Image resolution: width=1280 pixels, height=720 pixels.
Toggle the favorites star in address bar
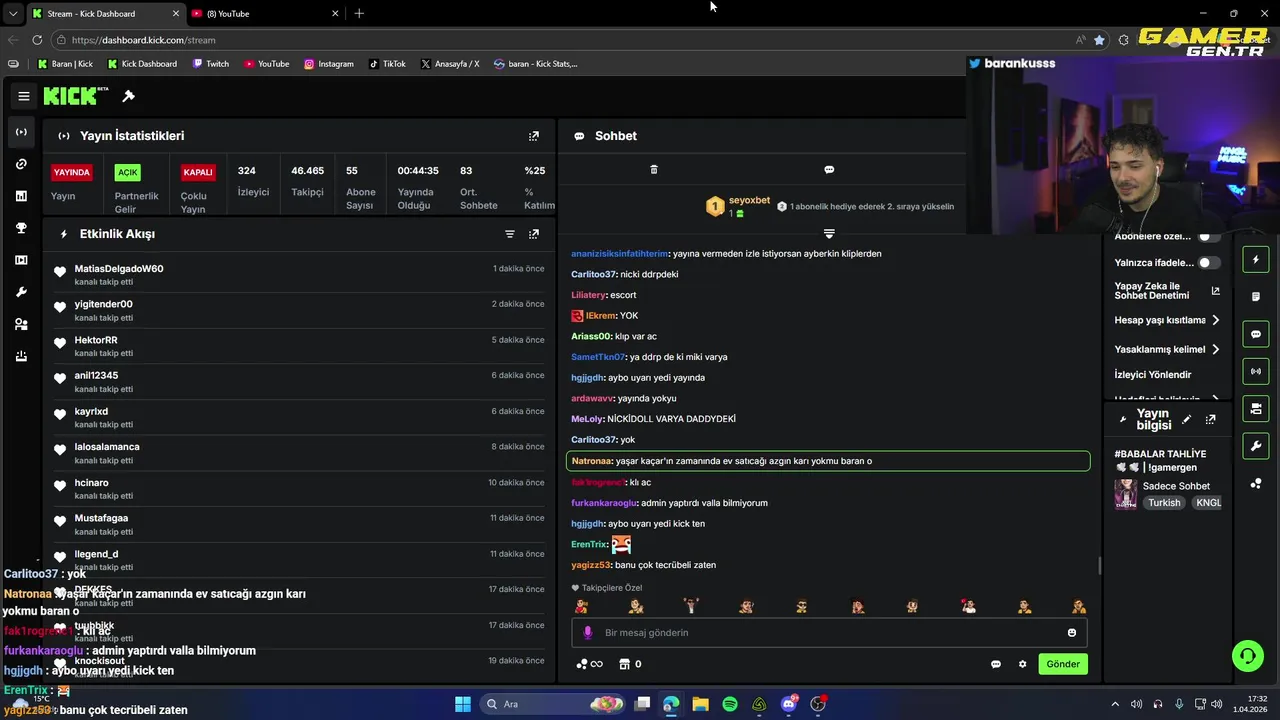pyautogui.click(x=1100, y=40)
